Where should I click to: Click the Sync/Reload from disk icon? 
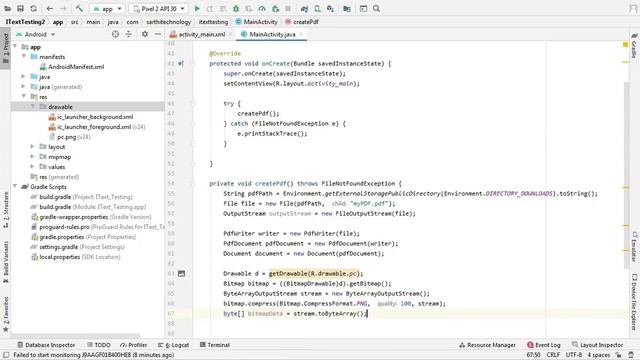pos(33,9)
